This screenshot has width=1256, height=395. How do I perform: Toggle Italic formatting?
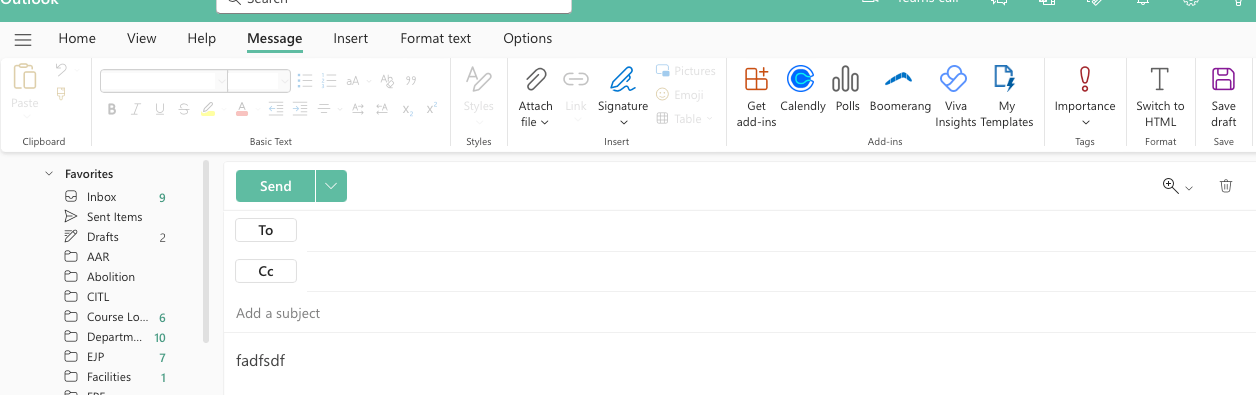[136, 109]
